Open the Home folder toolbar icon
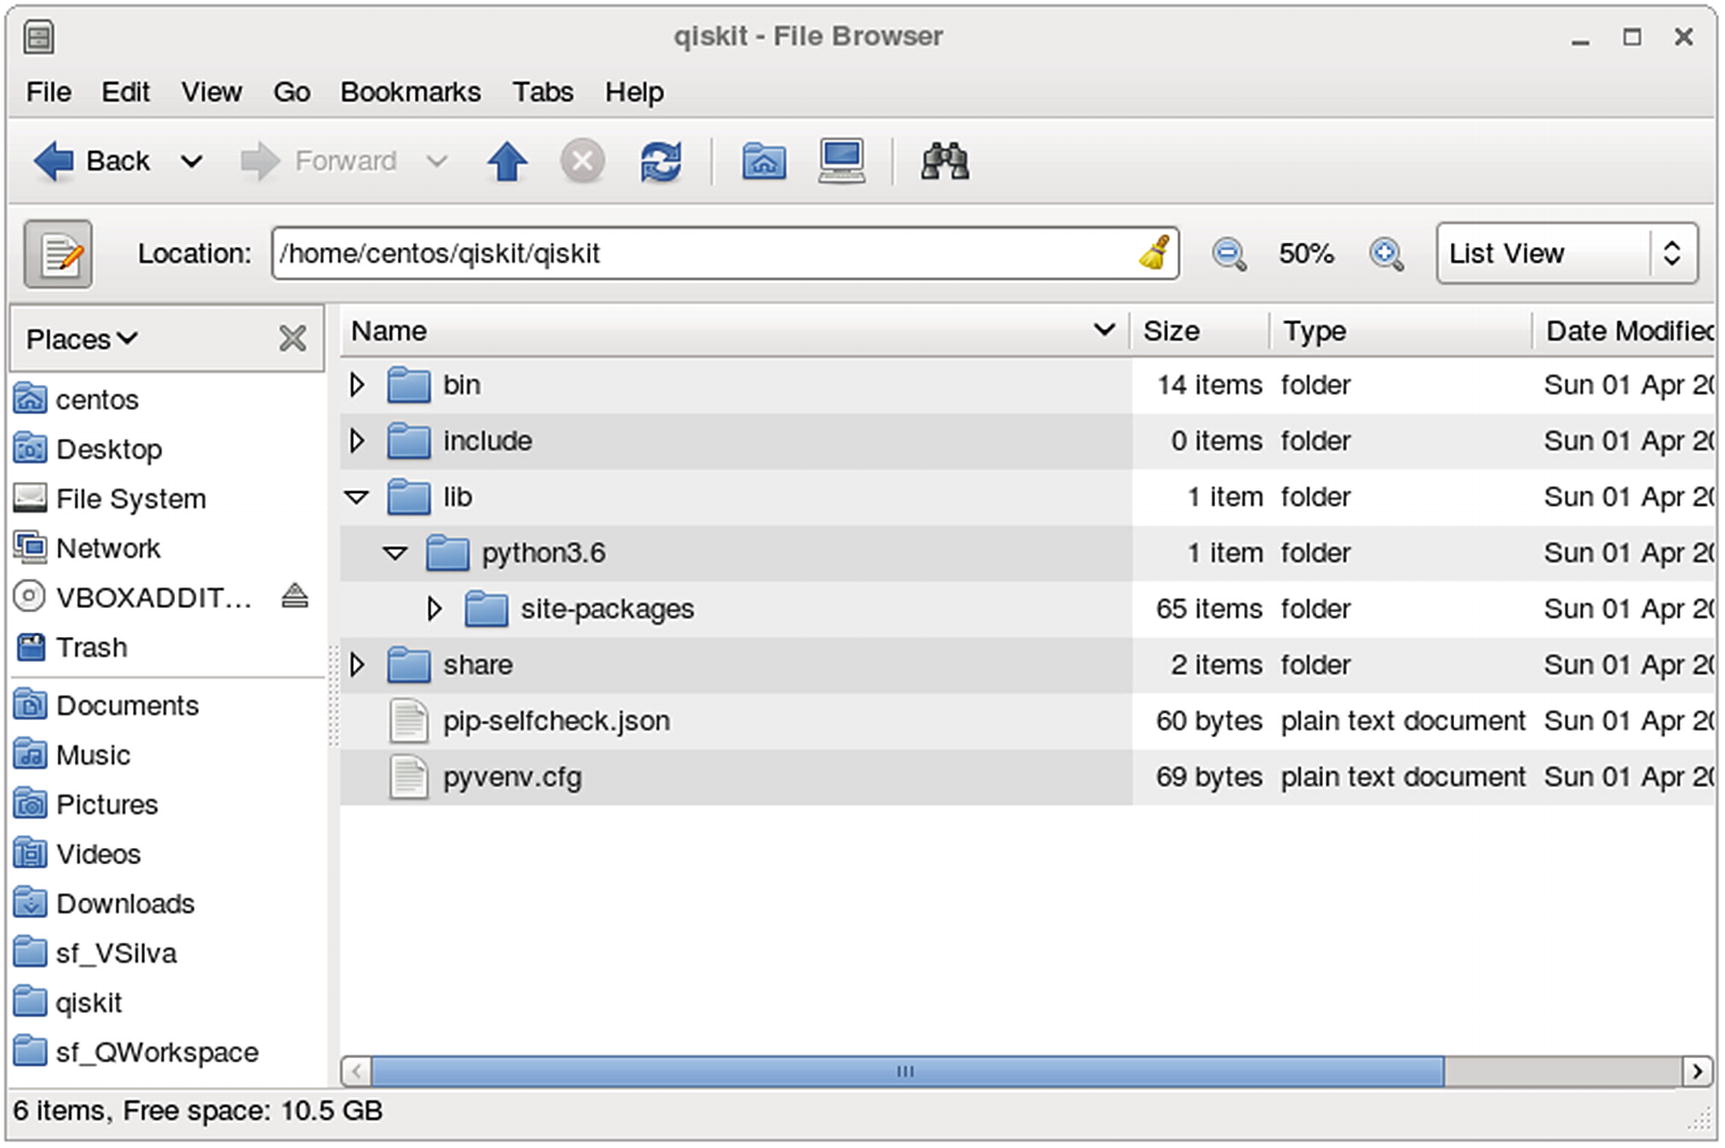Screen dimensions: 1725x1148 coord(764,161)
